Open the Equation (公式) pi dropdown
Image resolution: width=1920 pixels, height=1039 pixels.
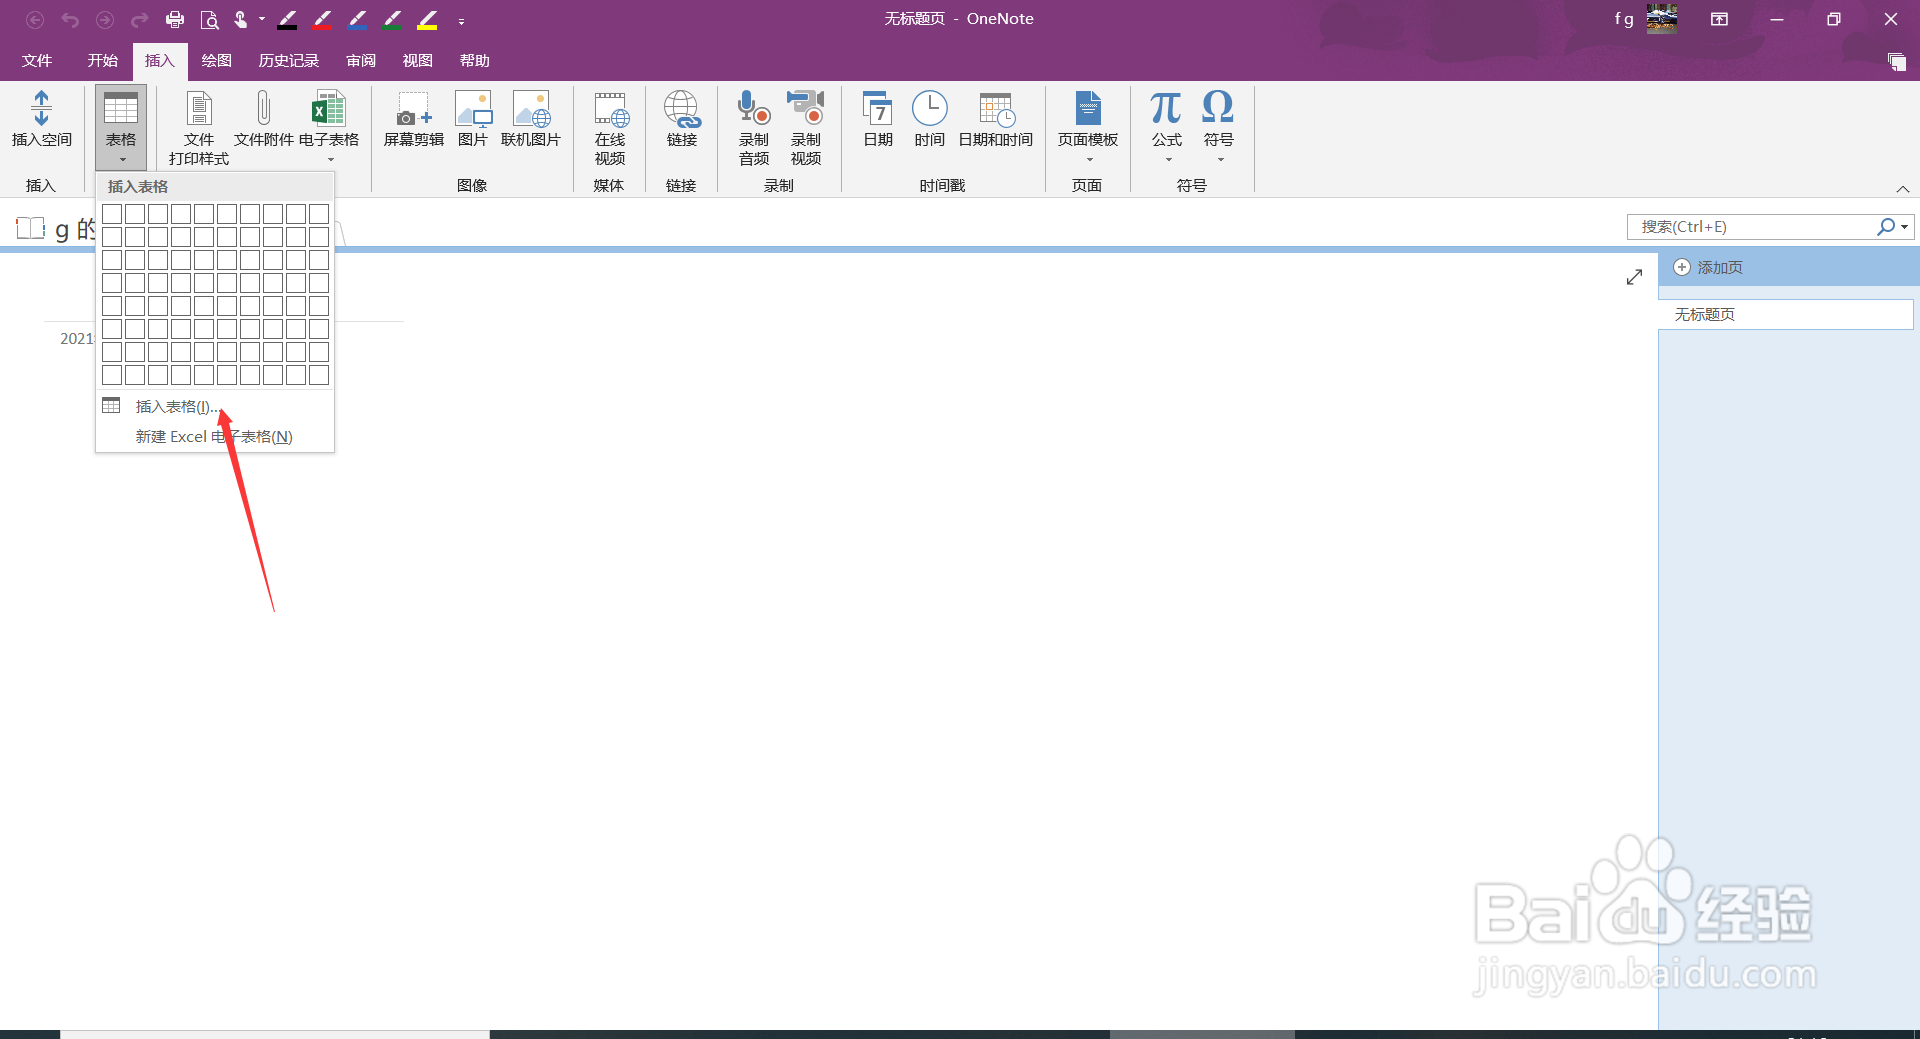(x=1166, y=126)
